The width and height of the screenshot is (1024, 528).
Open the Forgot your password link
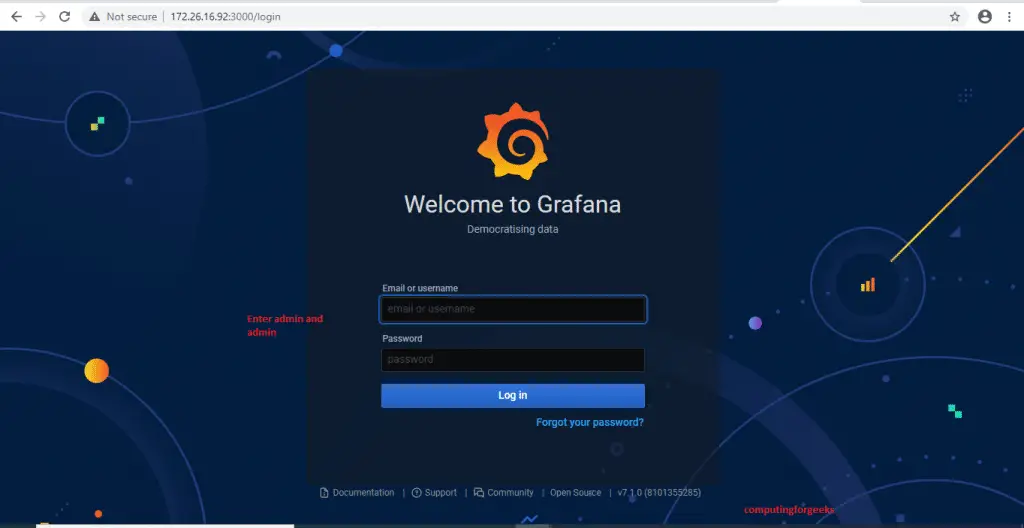pos(590,422)
